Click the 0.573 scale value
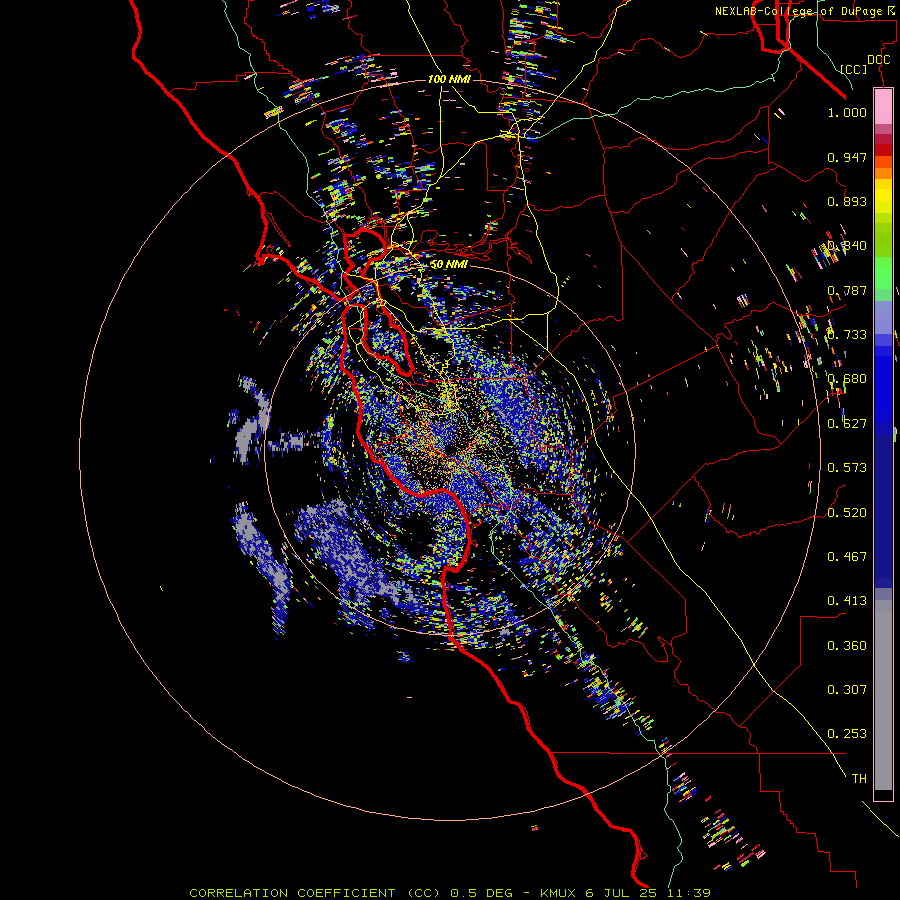Image resolution: width=900 pixels, height=900 pixels. tap(847, 468)
